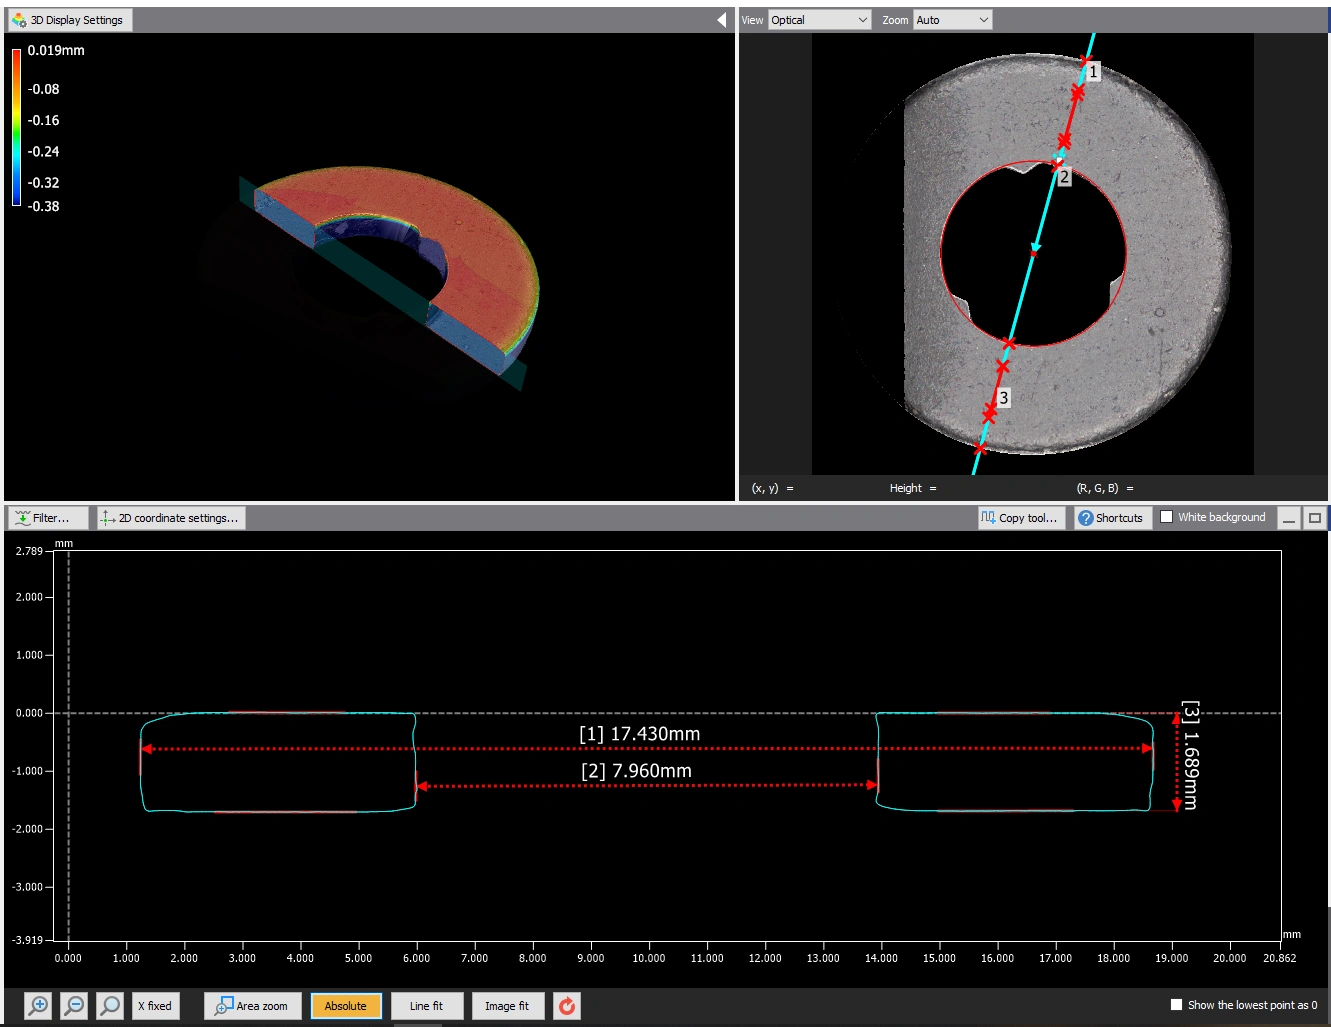Maximize the profile panel
The height and width of the screenshot is (1027, 1331).
[1315, 518]
